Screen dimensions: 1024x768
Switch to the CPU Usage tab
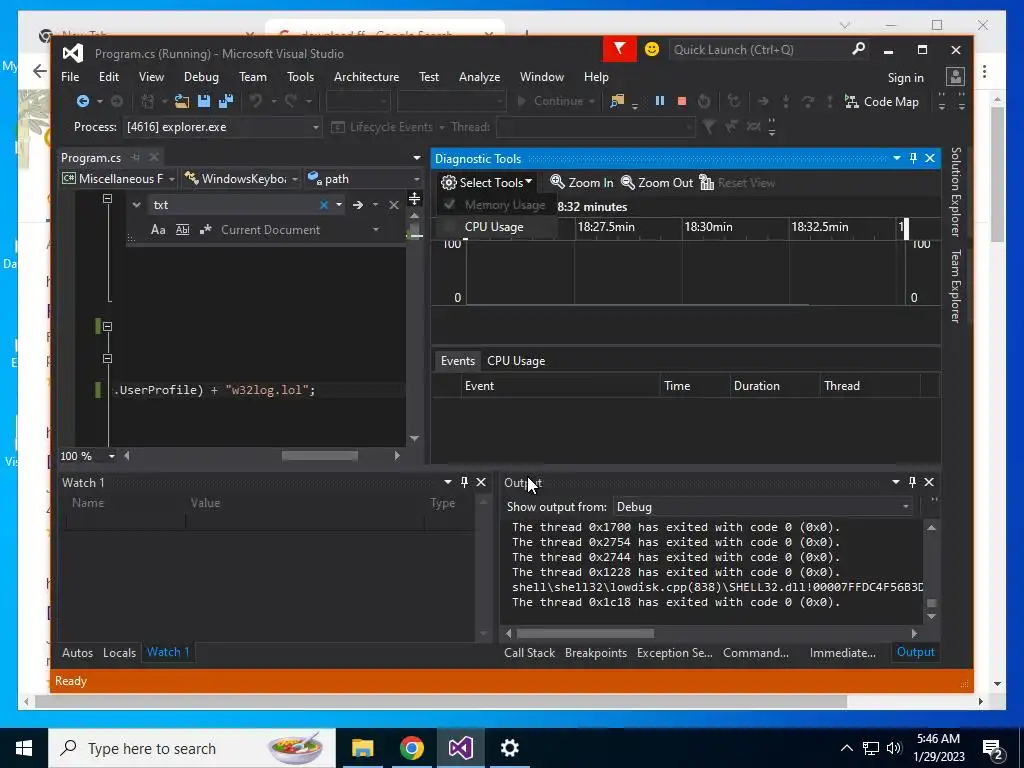pyautogui.click(x=516, y=361)
